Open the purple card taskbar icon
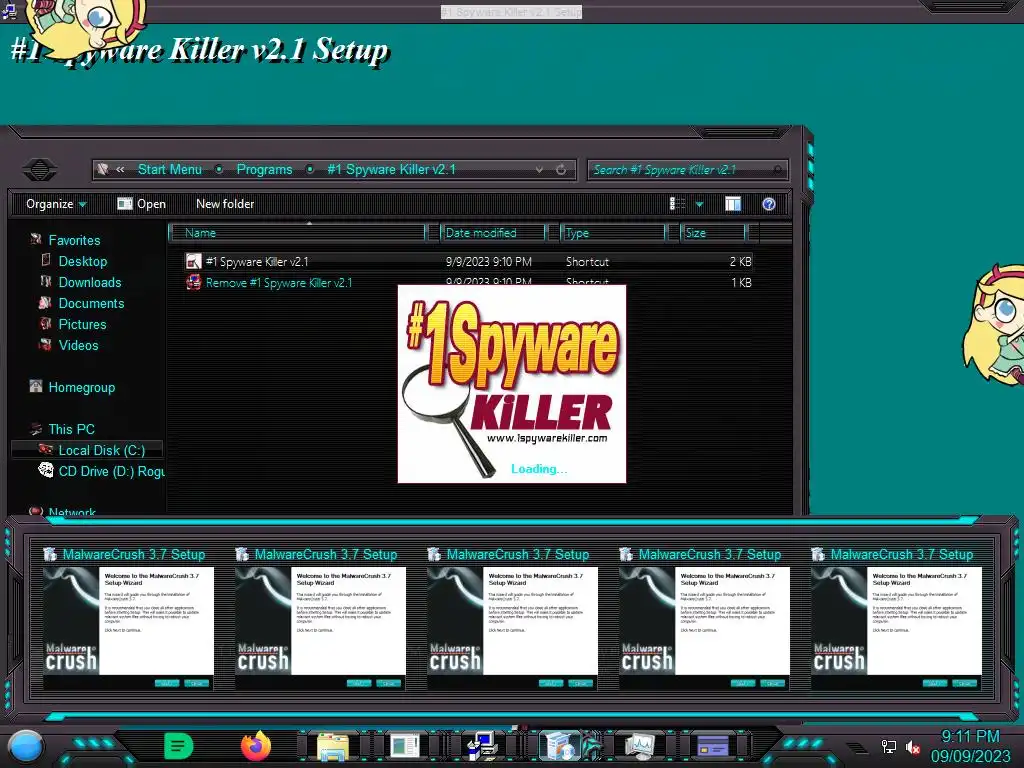Image resolution: width=1024 pixels, height=768 pixels. tap(713, 746)
